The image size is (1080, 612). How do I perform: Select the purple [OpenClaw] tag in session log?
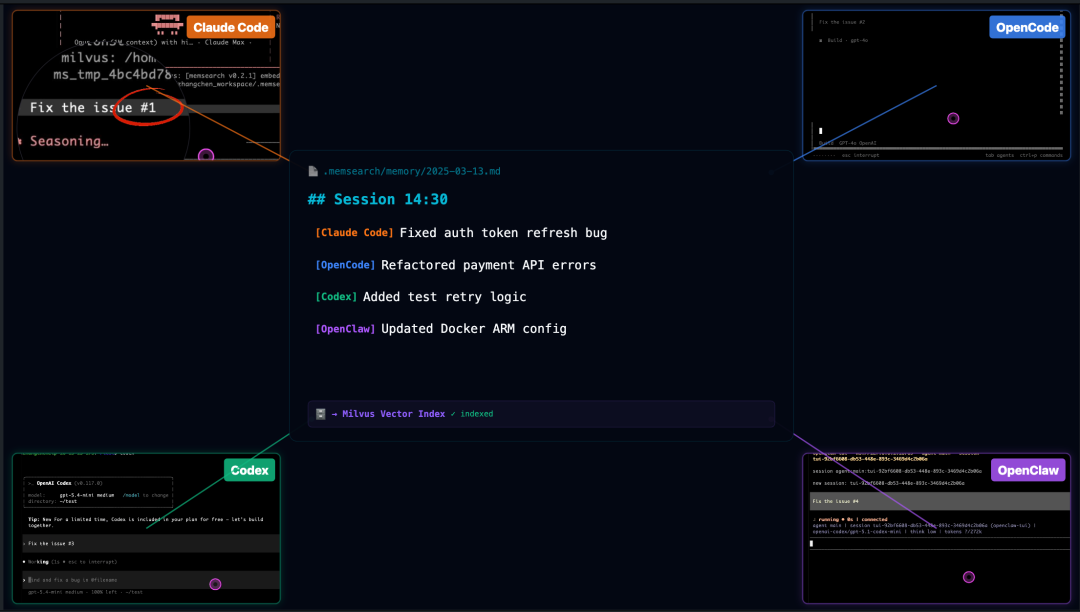345,329
